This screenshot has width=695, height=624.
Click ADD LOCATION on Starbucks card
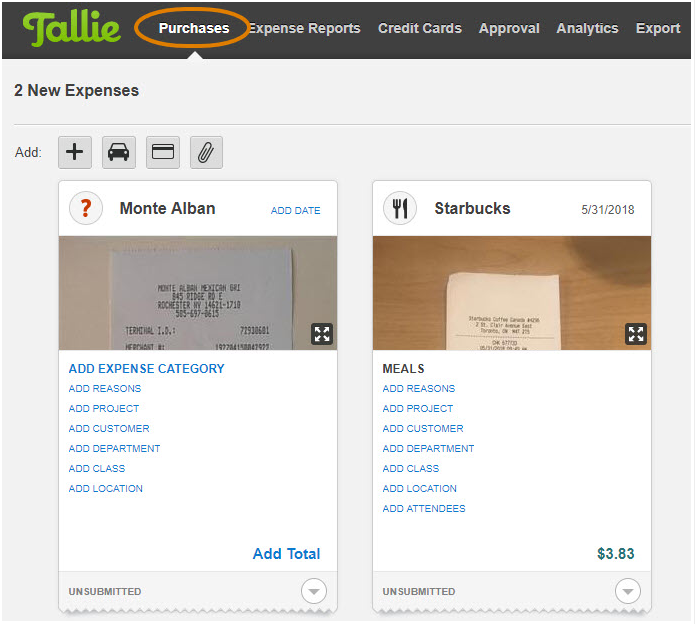tap(419, 488)
